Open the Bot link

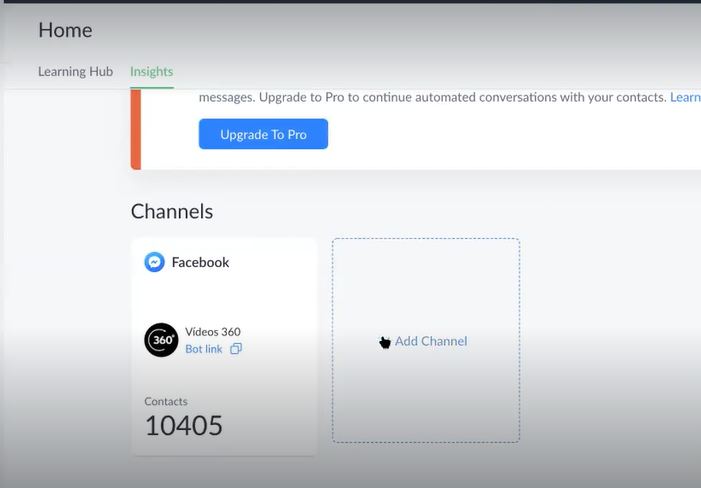click(203, 349)
